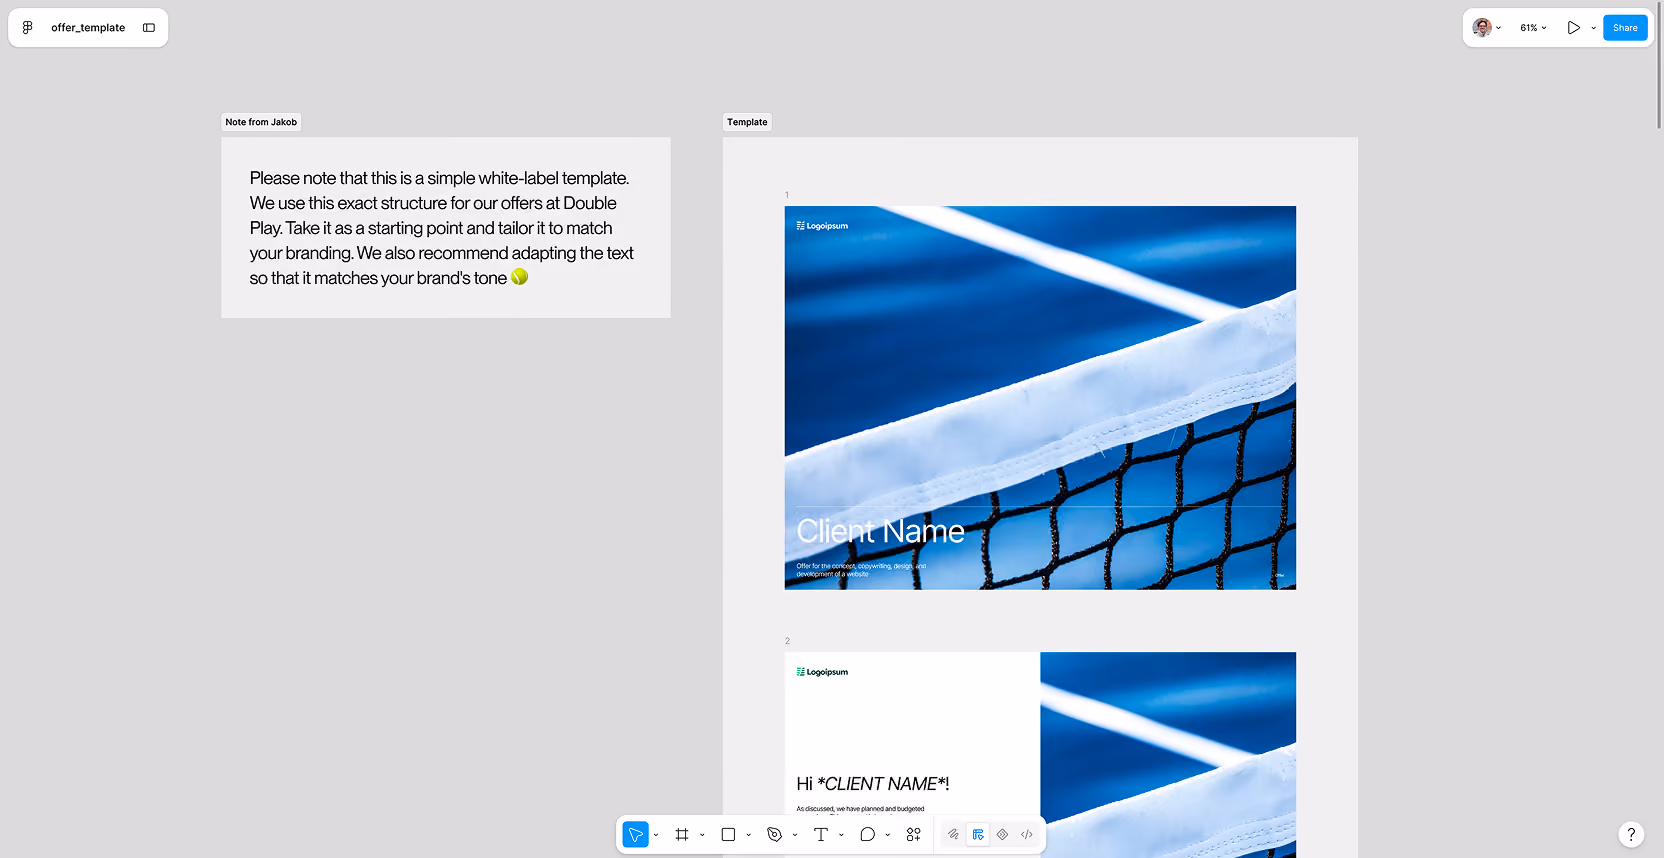The height and width of the screenshot is (858, 1664).
Task: Click the tennis ball emoji in note
Action: click(x=519, y=277)
